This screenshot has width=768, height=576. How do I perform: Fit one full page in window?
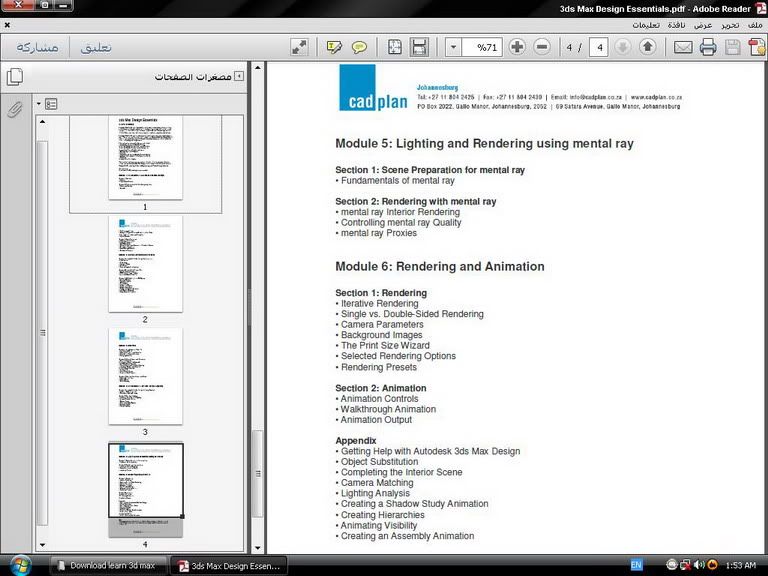coord(394,47)
